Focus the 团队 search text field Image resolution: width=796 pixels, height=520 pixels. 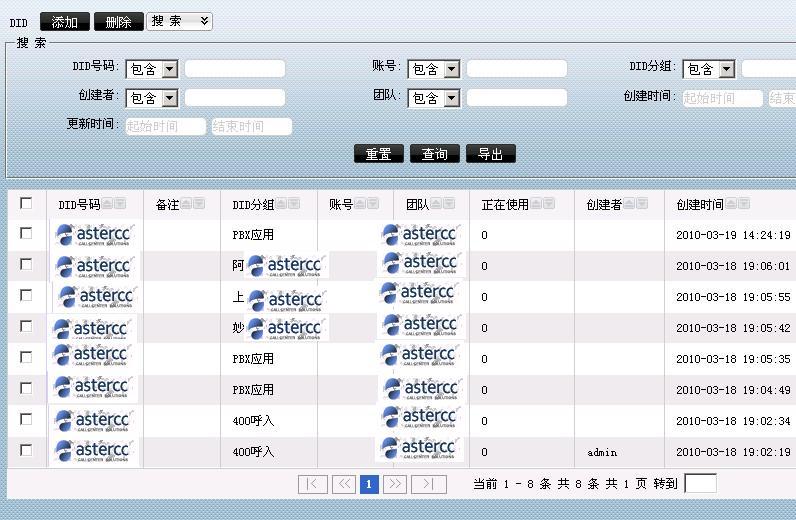(x=517, y=98)
